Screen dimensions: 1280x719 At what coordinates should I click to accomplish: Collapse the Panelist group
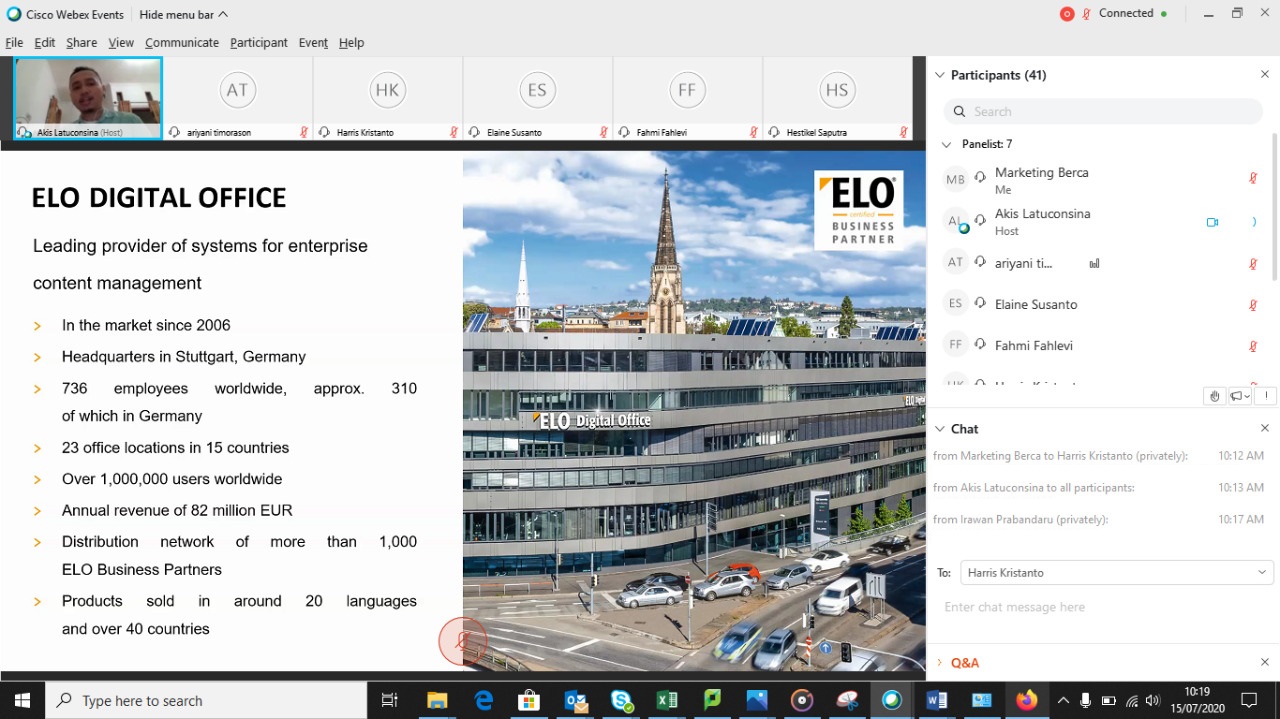[946, 144]
